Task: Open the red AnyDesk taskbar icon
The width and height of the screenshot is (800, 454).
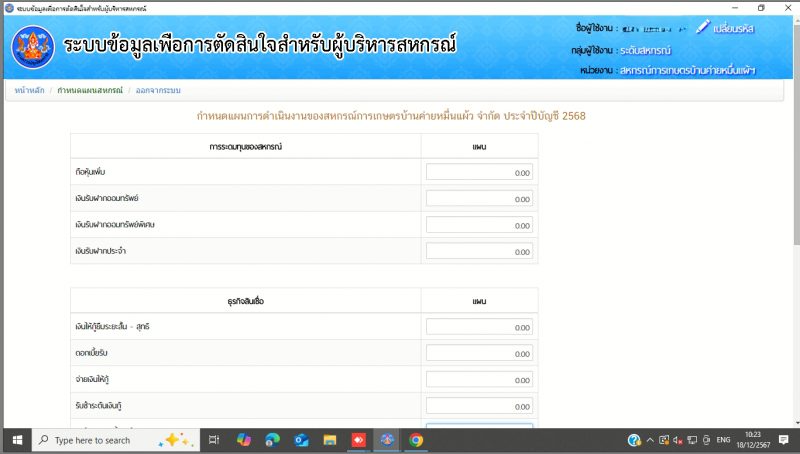Action: point(359,440)
